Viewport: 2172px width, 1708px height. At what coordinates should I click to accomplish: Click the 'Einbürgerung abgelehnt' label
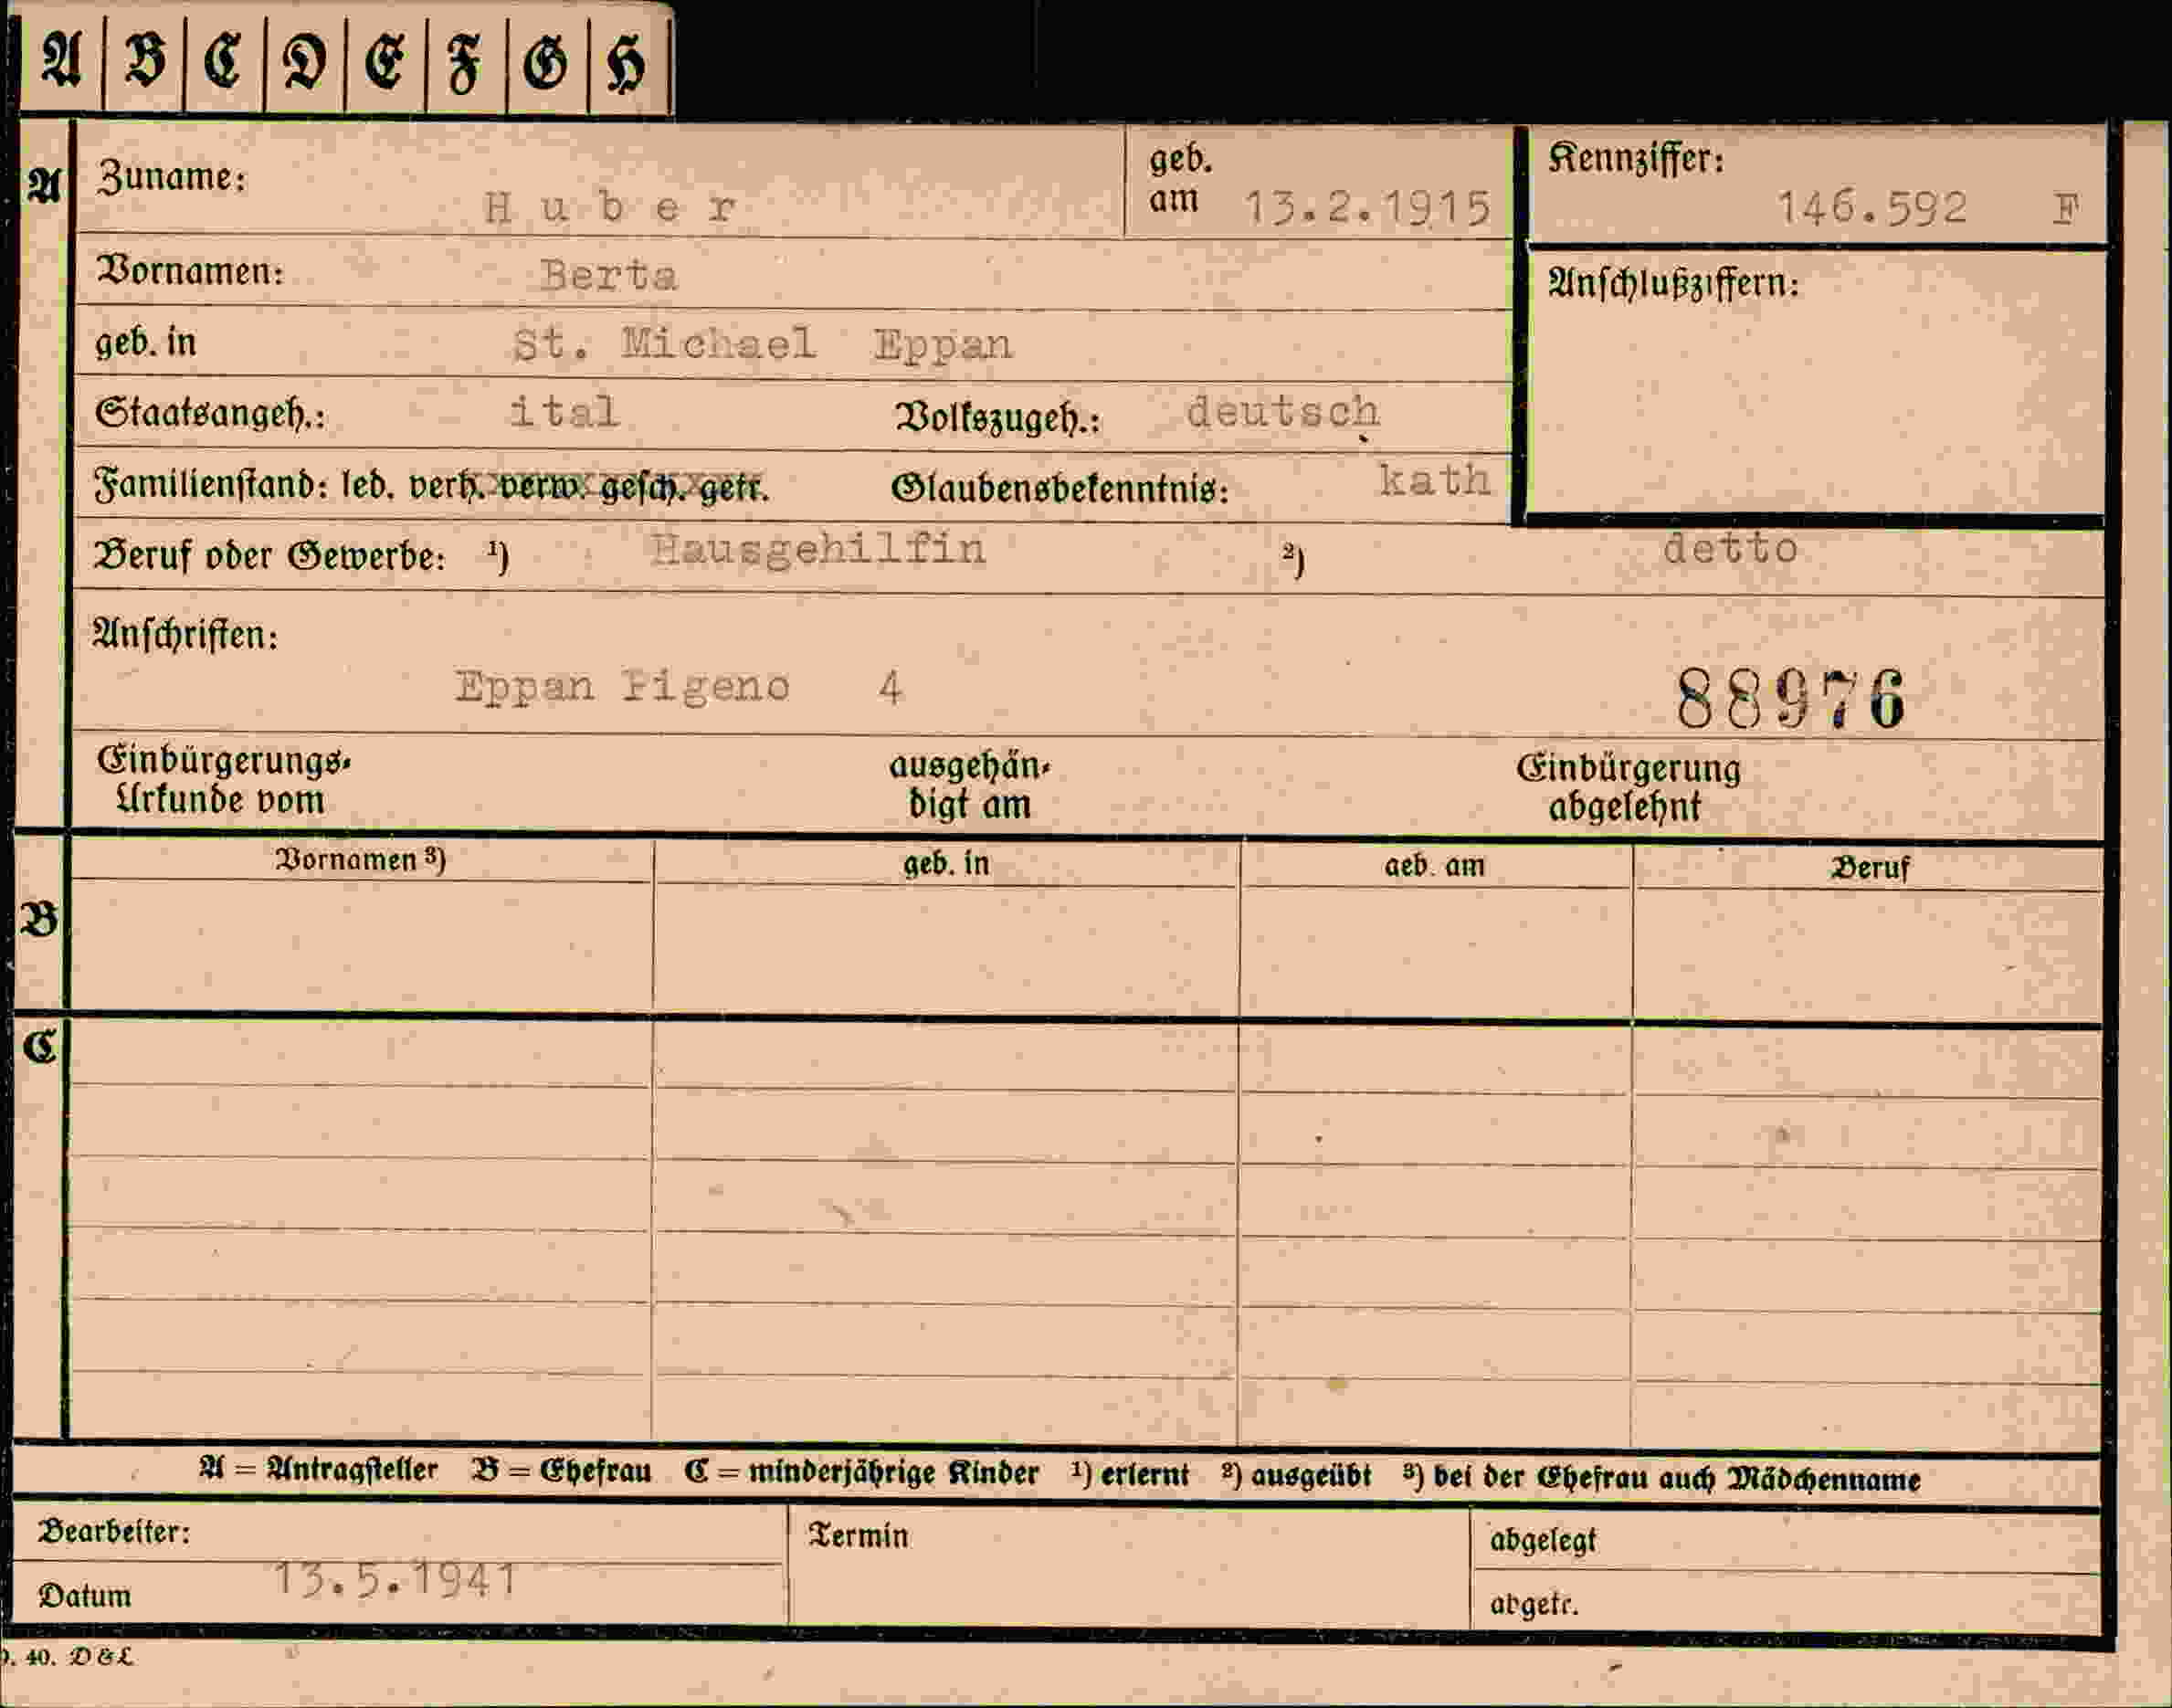click(1628, 788)
